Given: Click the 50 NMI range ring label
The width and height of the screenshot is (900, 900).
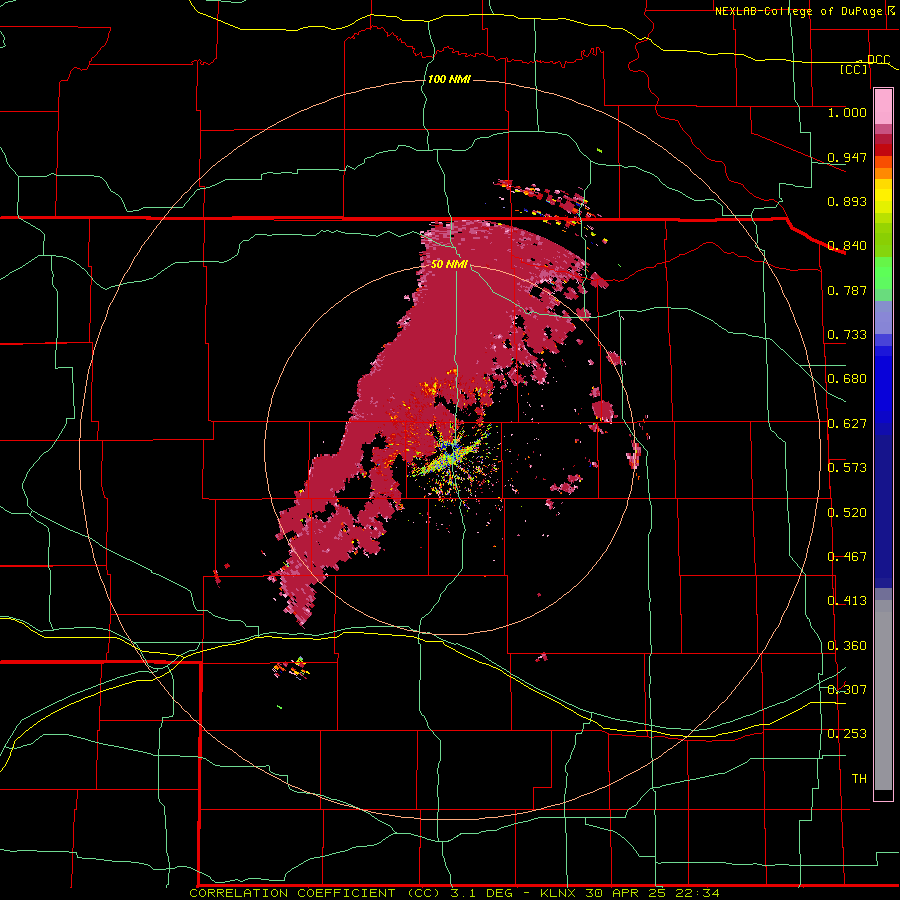Looking at the screenshot, I should tap(449, 265).
